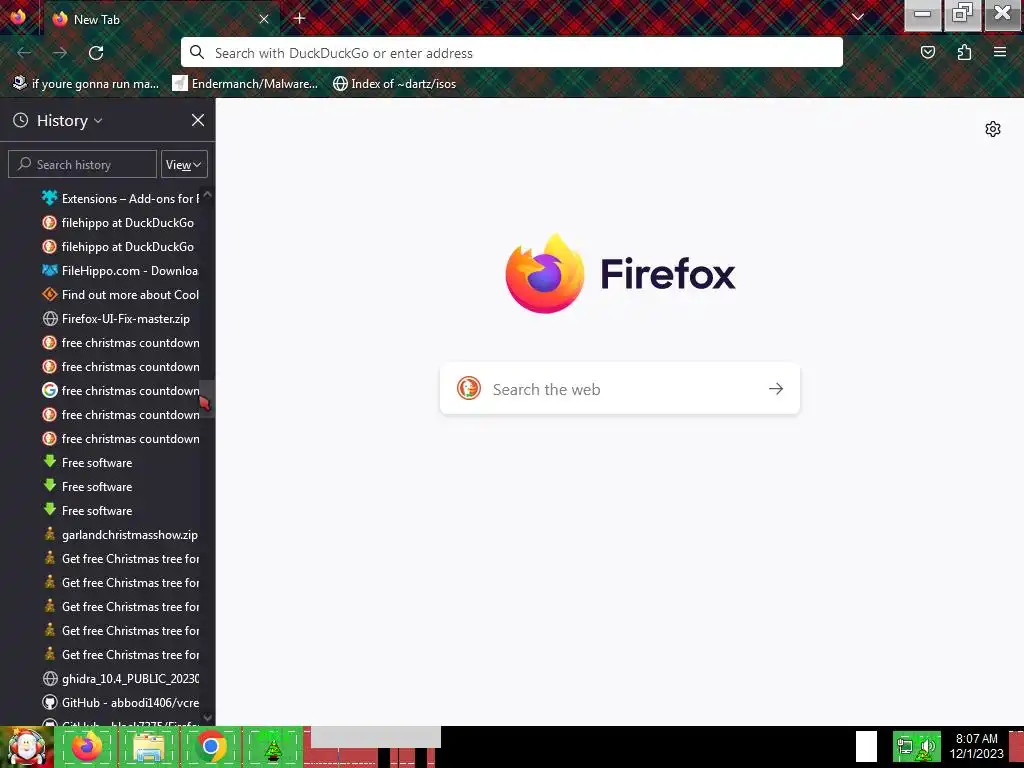1024x768 pixels.
Task: Focus the Search the web box
Action: click(x=620, y=389)
